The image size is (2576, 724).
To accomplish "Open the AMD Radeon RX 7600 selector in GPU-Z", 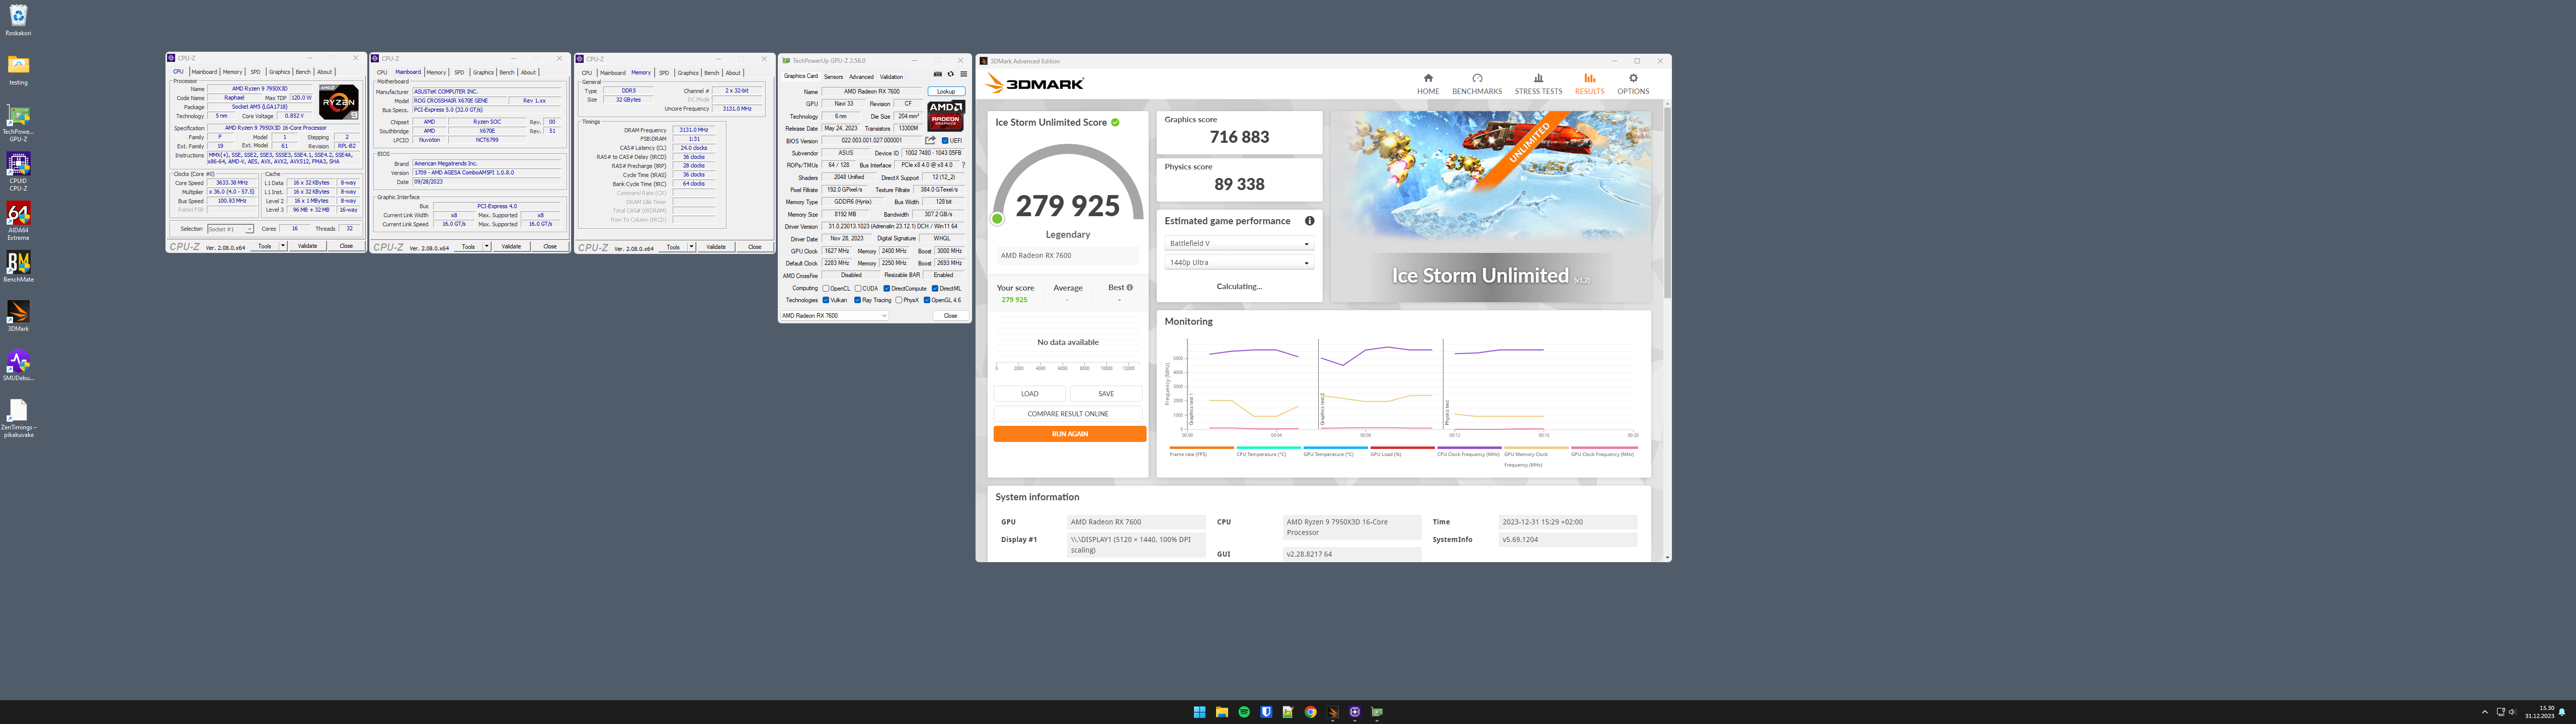I will [834, 316].
